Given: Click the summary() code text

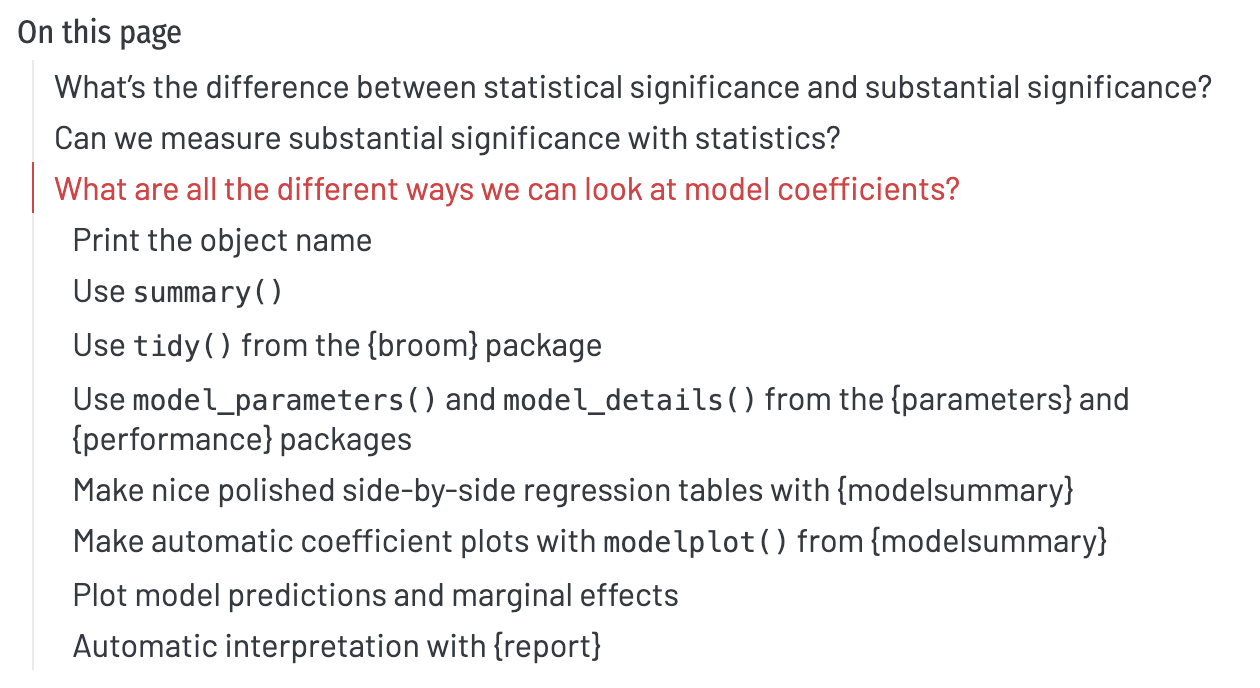Looking at the screenshot, I should [208, 292].
